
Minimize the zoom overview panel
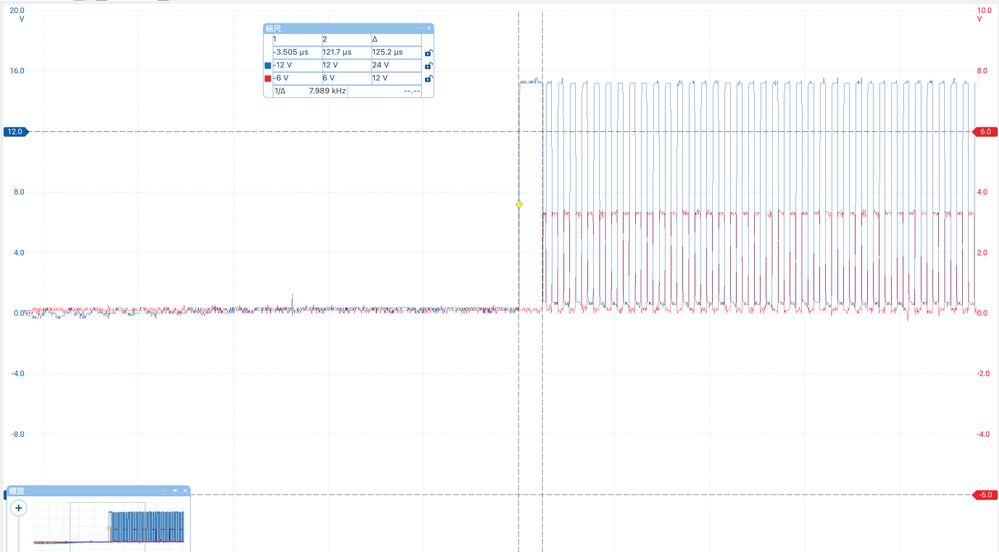[166, 491]
